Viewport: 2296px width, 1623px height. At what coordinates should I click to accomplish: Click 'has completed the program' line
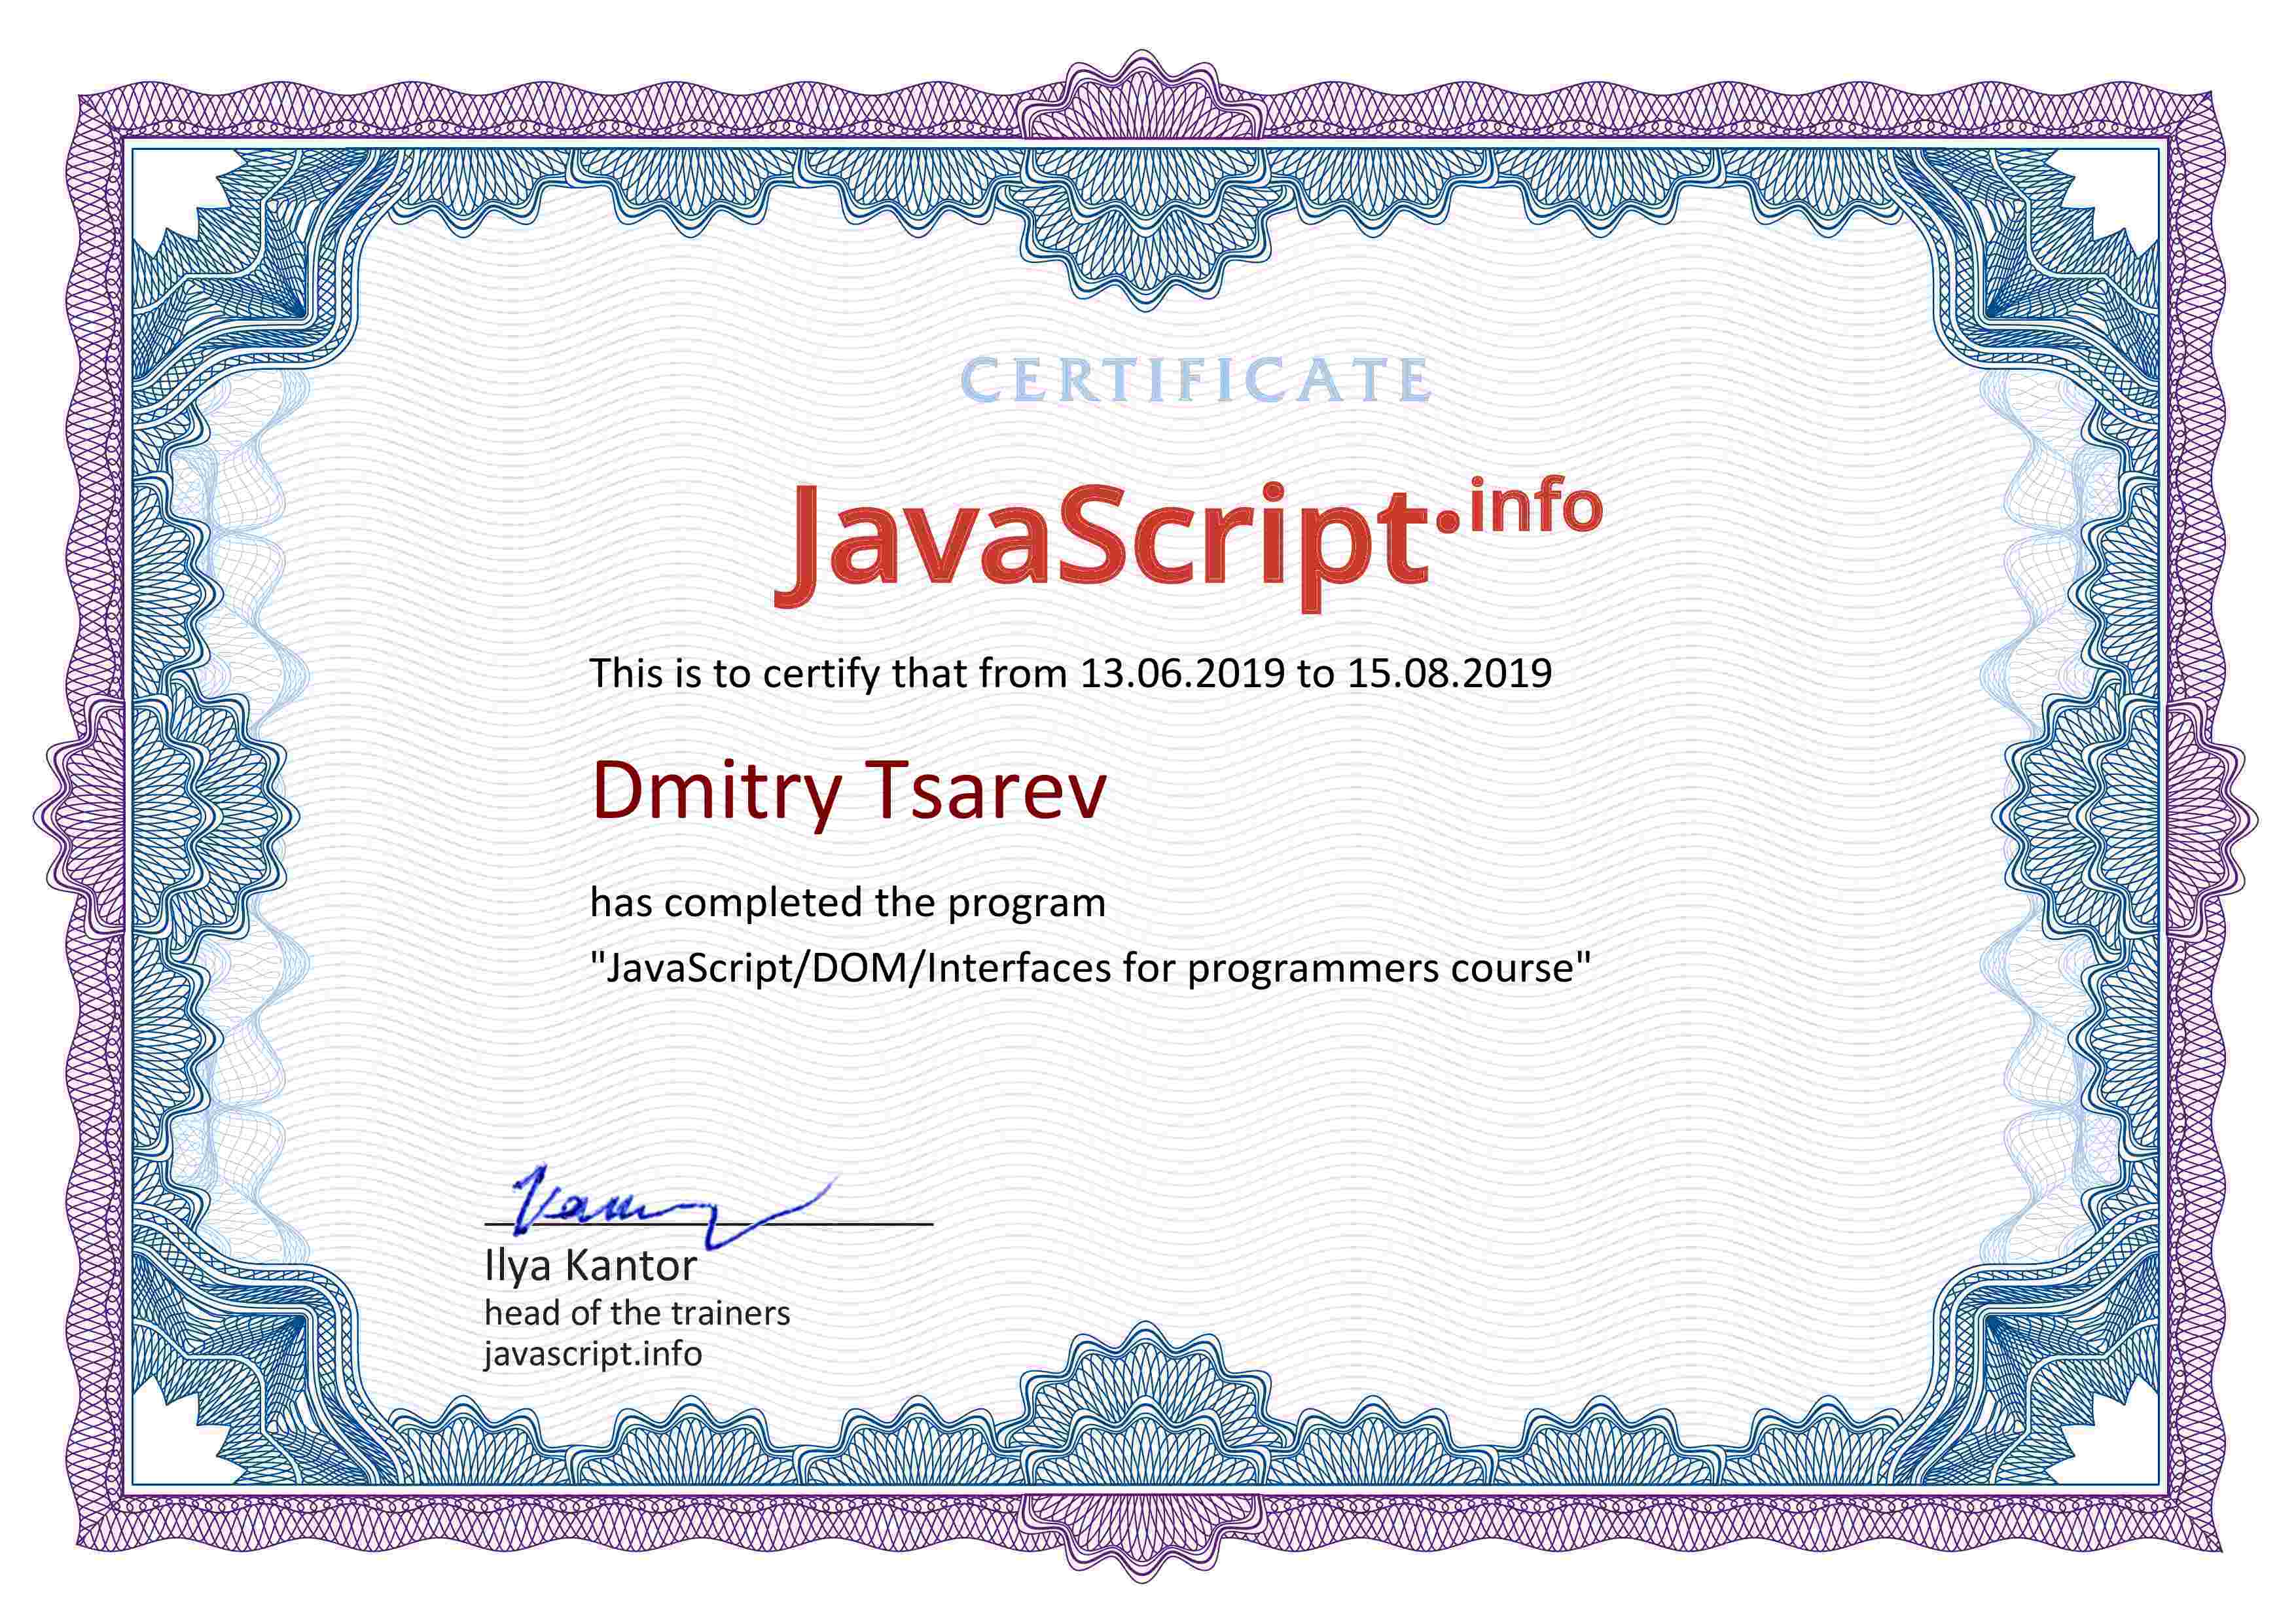pos(848,903)
